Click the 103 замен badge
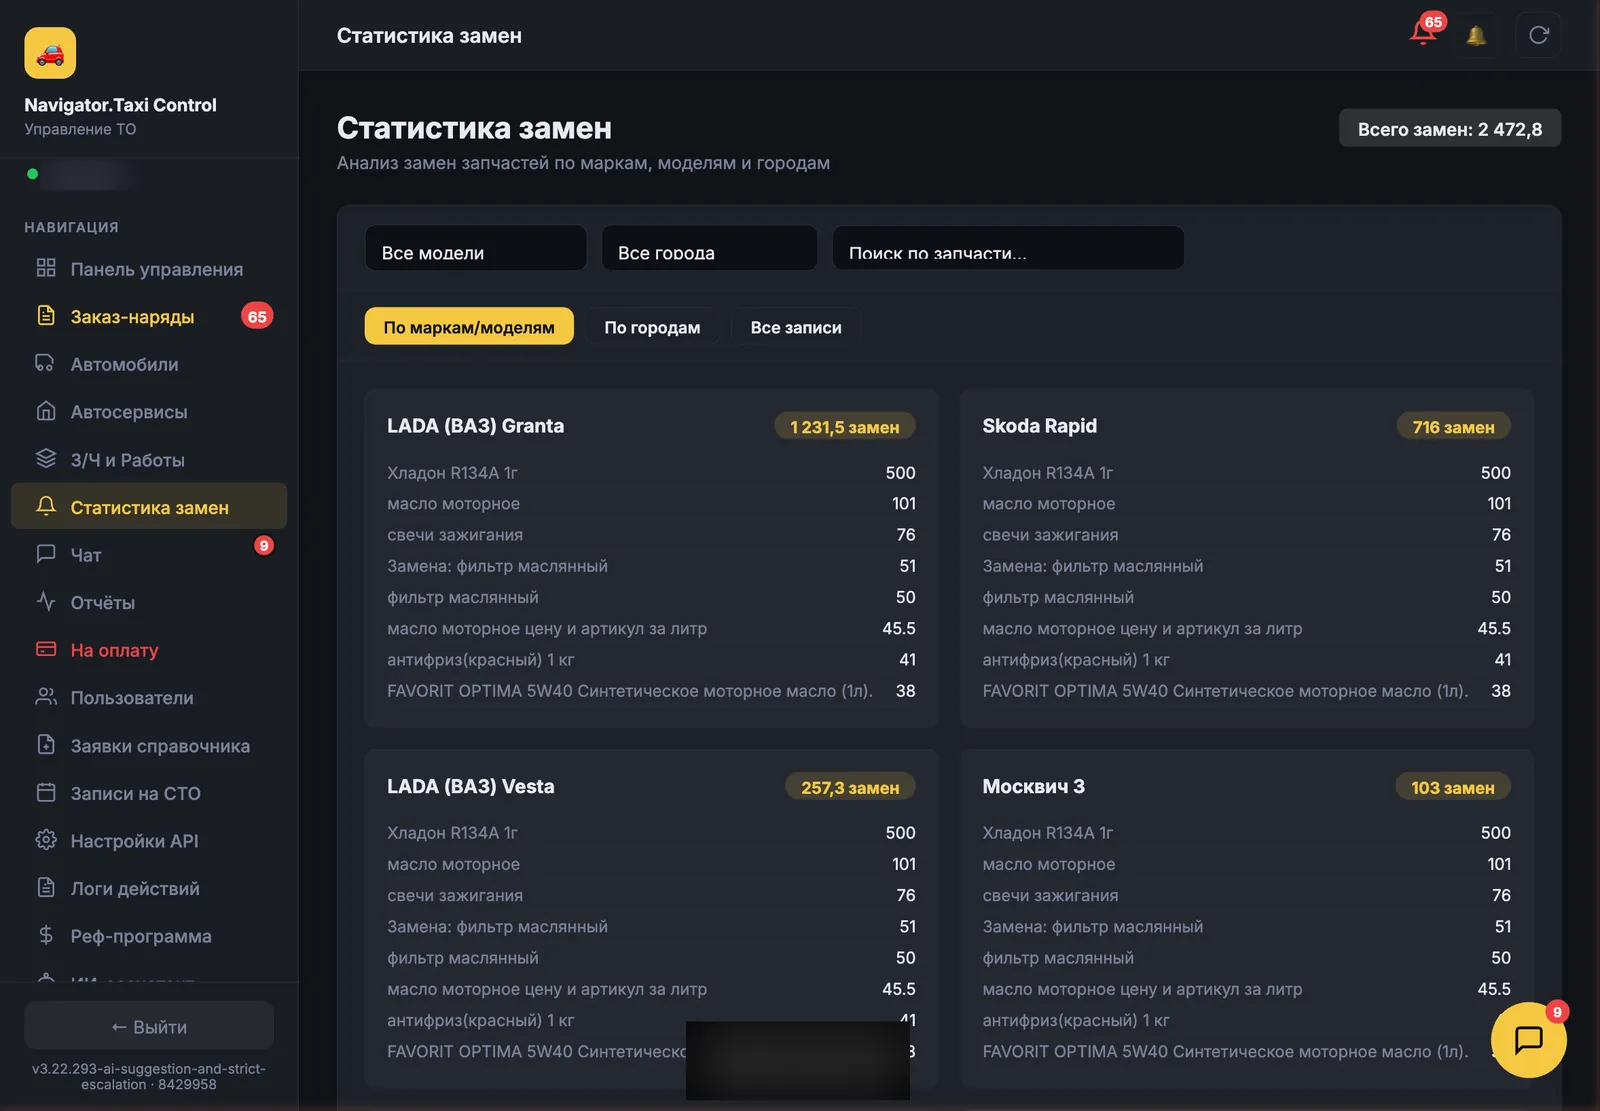Screen dimensions: 1600x1111 click(x=1453, y=788)
